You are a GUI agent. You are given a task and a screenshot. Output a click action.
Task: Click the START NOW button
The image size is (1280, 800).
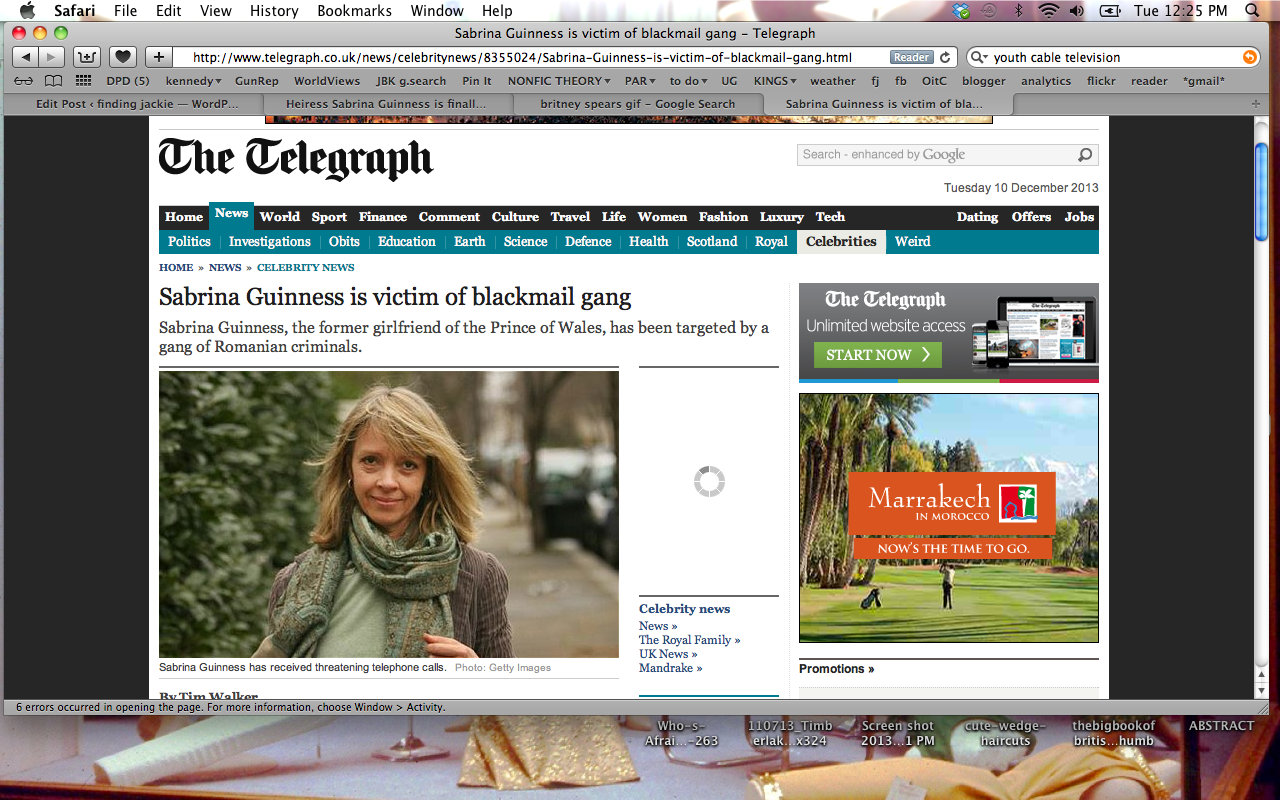click(877, 355)
